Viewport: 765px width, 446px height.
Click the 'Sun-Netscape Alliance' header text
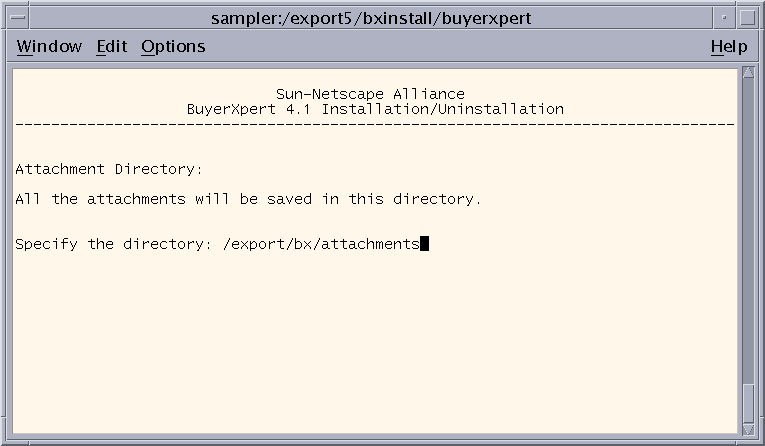tap(370, 94)
